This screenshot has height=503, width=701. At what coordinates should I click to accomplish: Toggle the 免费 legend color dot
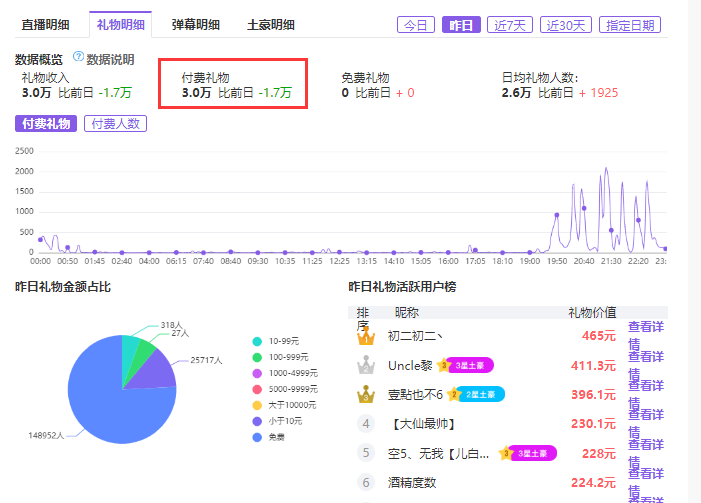[x=257, y=437]
